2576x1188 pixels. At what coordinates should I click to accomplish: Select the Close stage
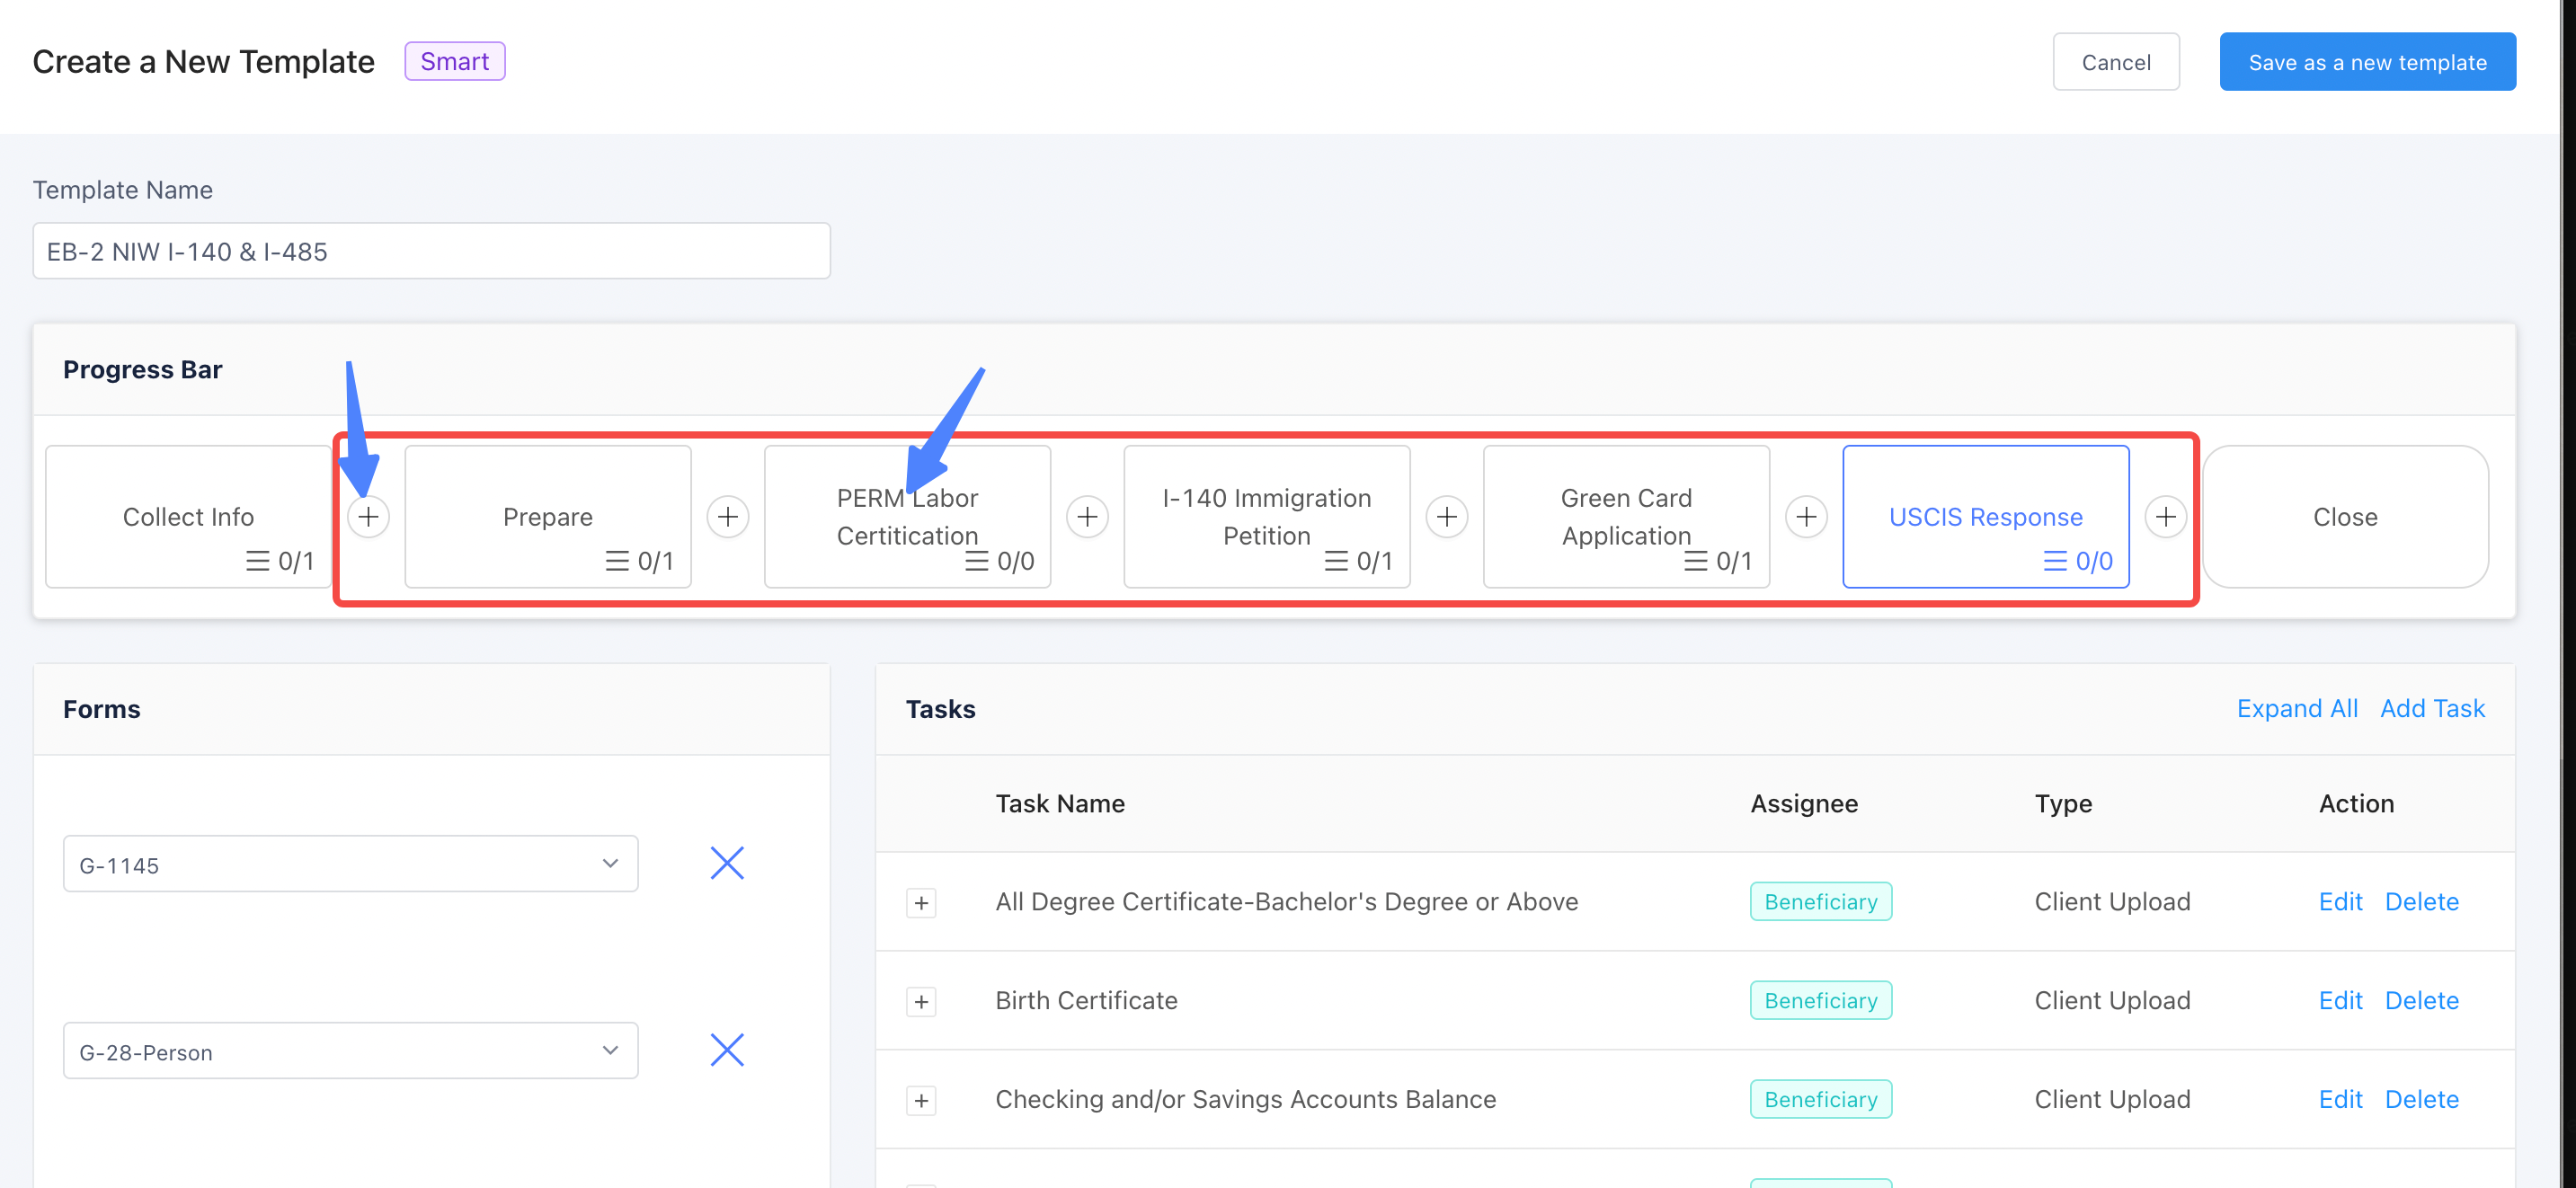click(2345, 517)
